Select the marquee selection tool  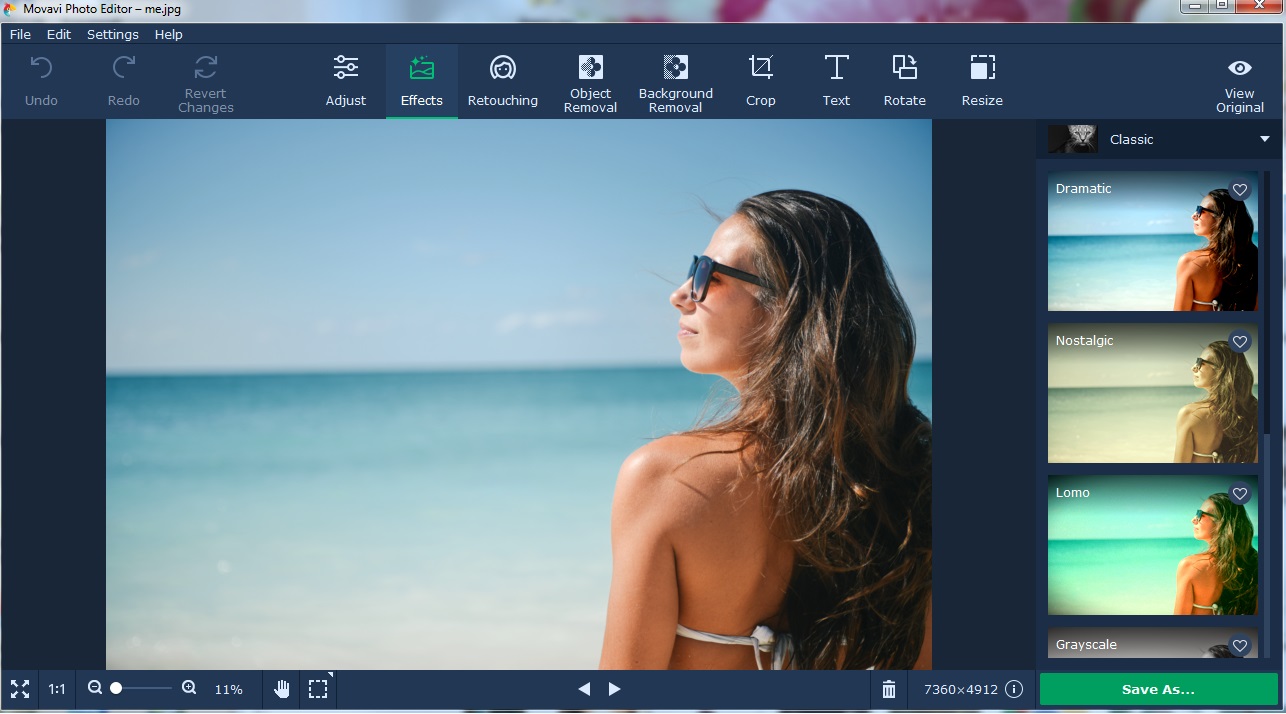[318, 689]
